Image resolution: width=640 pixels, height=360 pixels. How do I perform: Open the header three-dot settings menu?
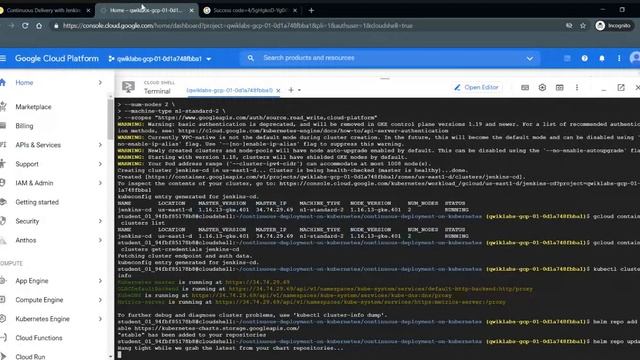coord(619,58)
